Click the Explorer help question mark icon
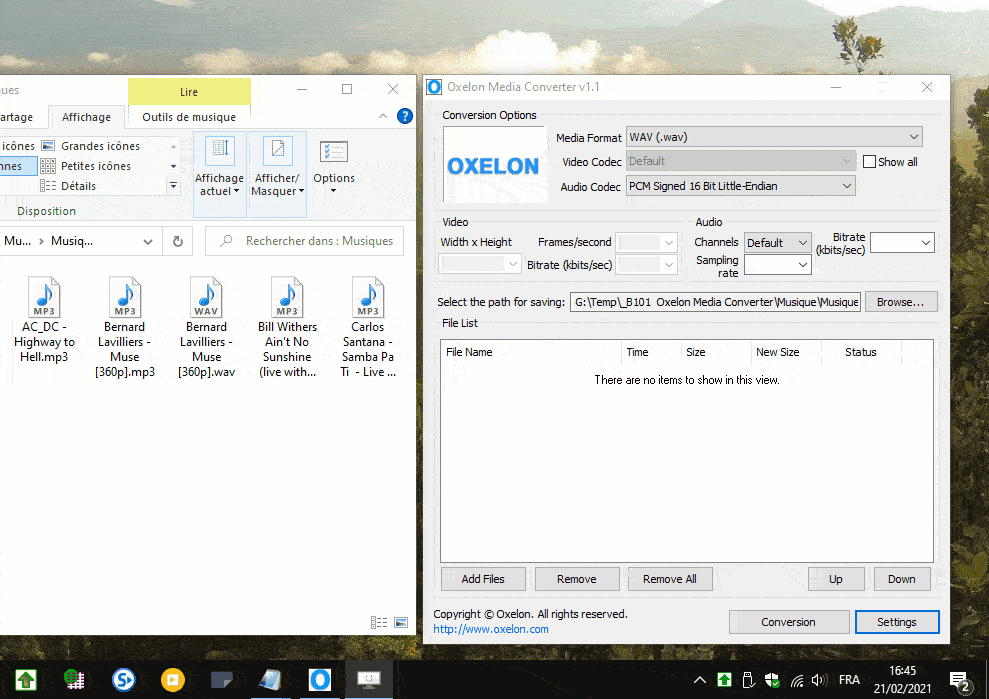Screen dimensions: 989x699 pos(405,116)
